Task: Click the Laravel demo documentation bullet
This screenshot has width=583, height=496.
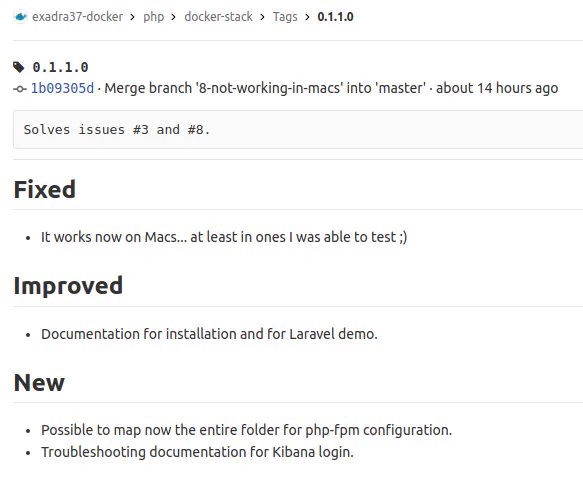Action: click(209, 334)
